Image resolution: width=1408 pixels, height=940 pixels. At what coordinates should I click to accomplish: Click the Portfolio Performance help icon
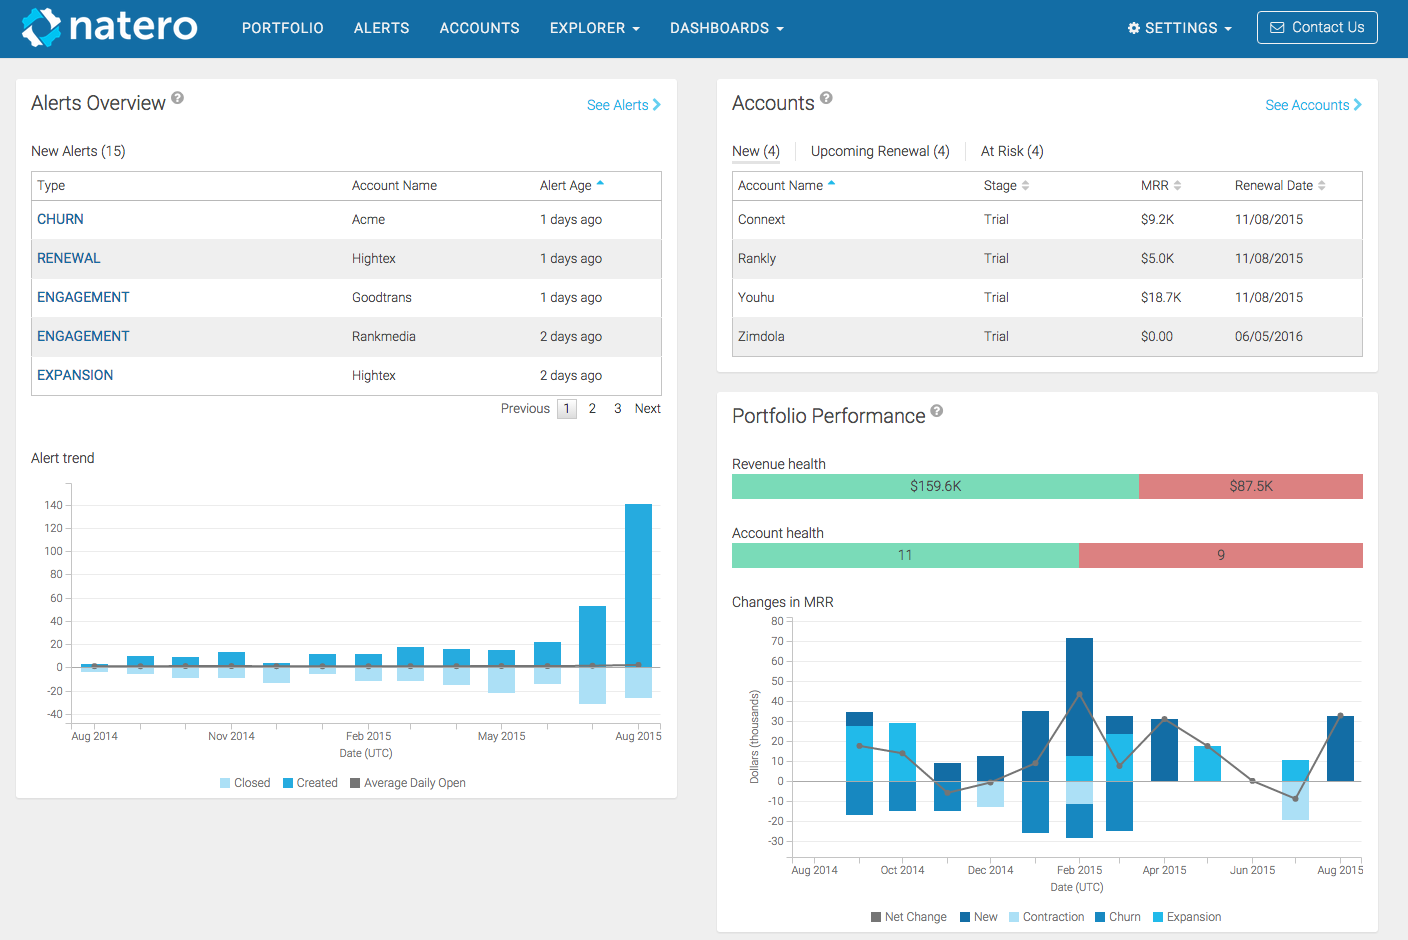click(x=937, y=411)
